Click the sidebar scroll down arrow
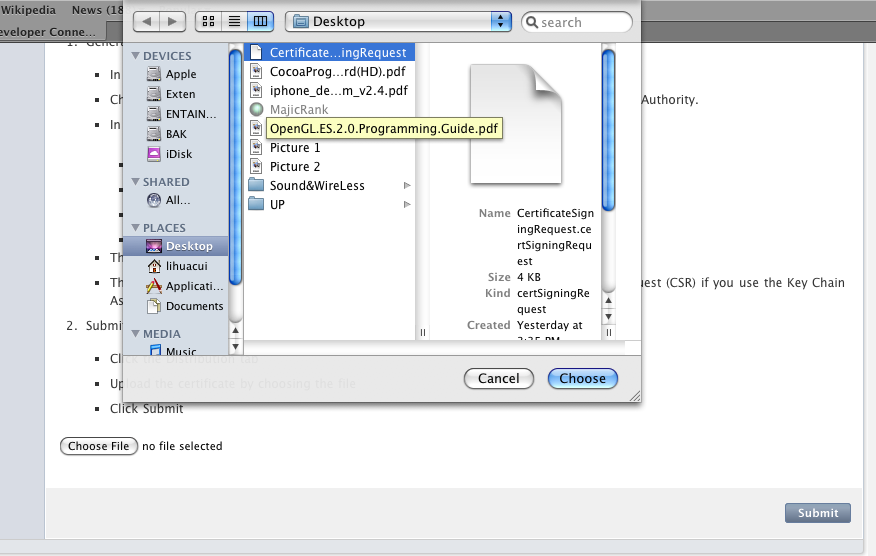The image size is (876, 556). (236, 346)
